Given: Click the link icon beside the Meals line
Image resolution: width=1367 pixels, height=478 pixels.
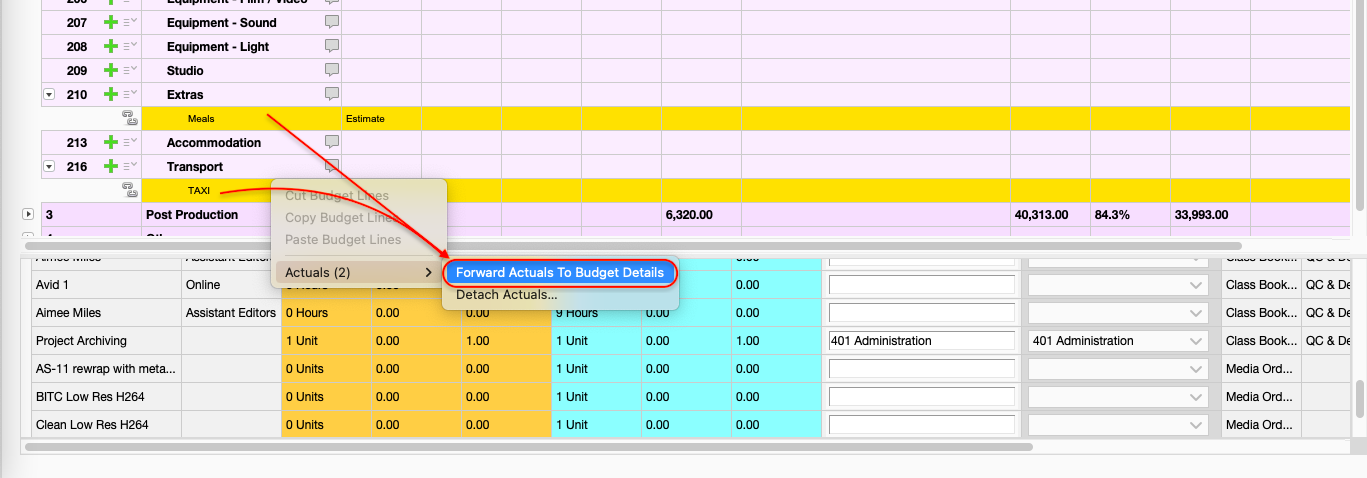Looking at the screenshot, I should pos(128,118).
